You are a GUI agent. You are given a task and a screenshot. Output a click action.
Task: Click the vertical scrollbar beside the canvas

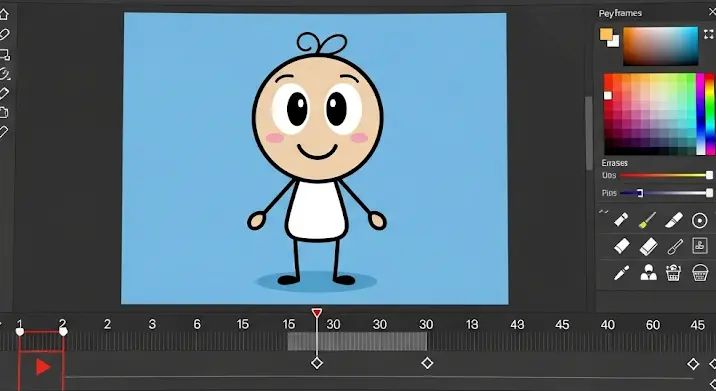589,133
